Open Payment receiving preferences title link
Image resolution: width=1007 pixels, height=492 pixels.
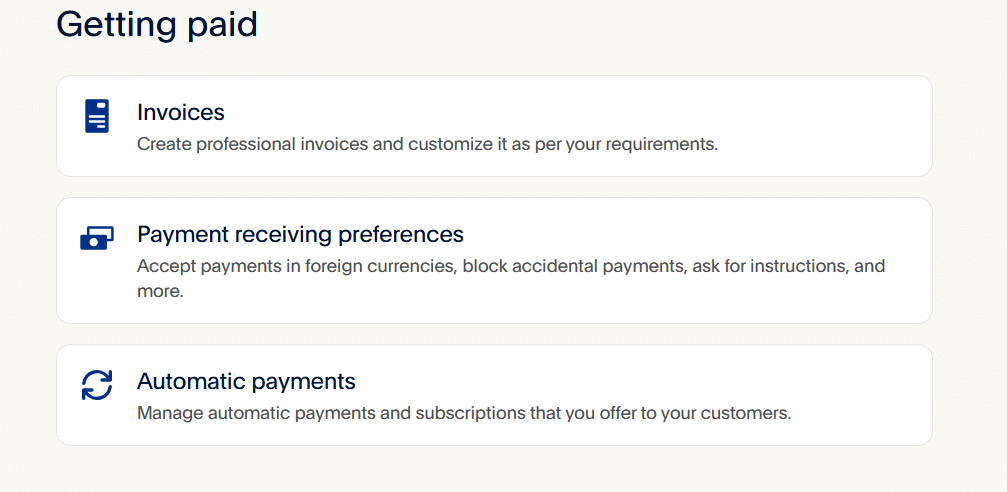[300, 234]
